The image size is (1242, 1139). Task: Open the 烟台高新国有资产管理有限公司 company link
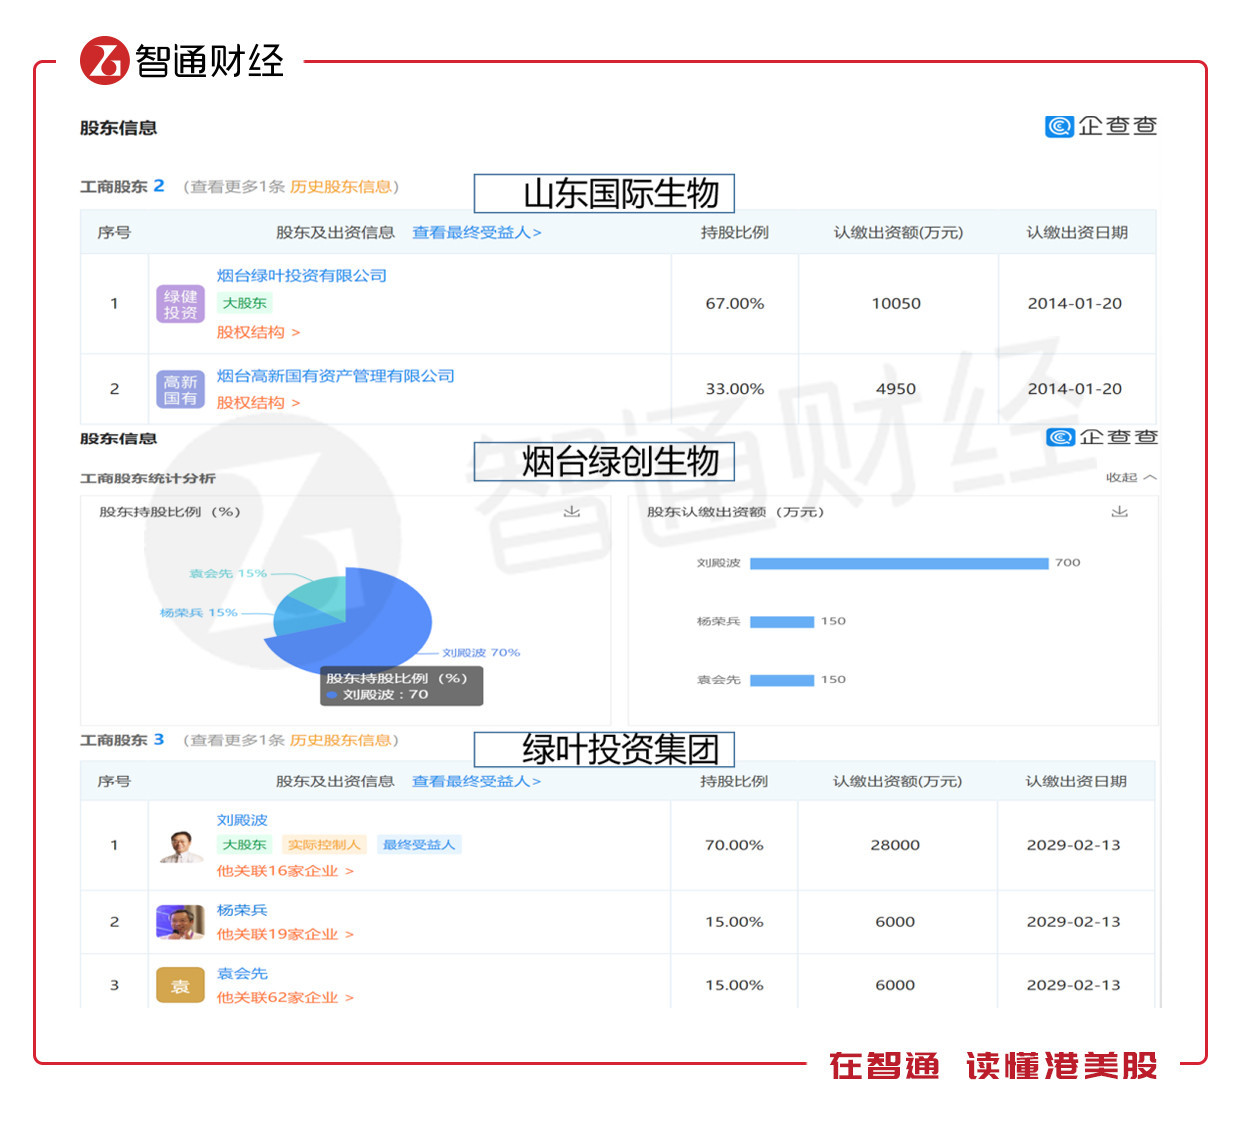[x=336, y=376]
